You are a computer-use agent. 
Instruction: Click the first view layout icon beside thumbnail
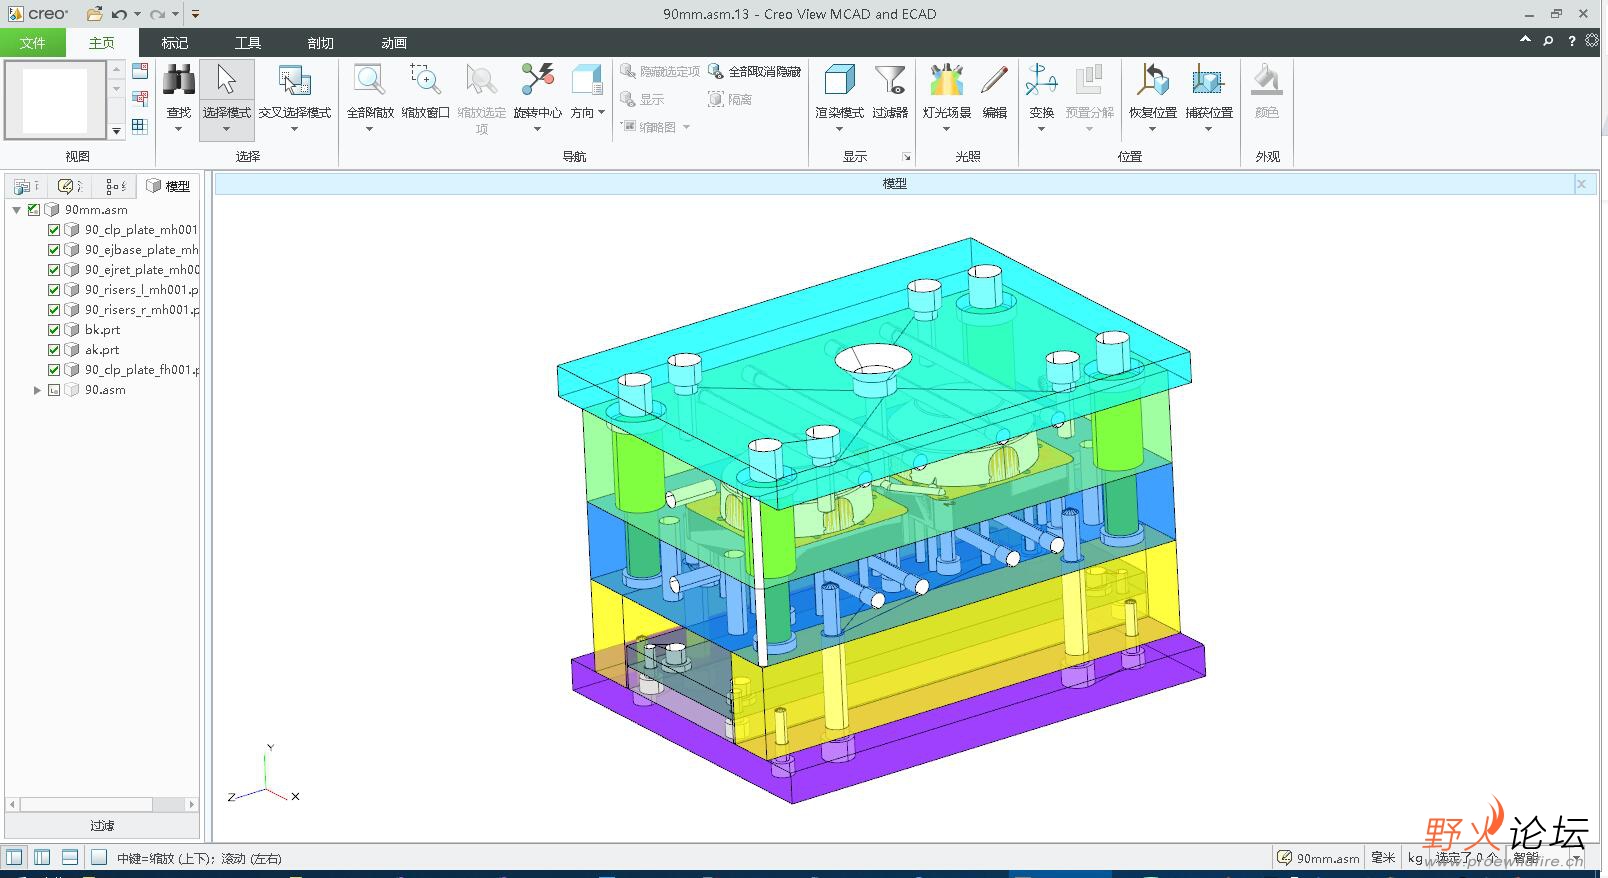pyautogui.click(x=140, y=71)
